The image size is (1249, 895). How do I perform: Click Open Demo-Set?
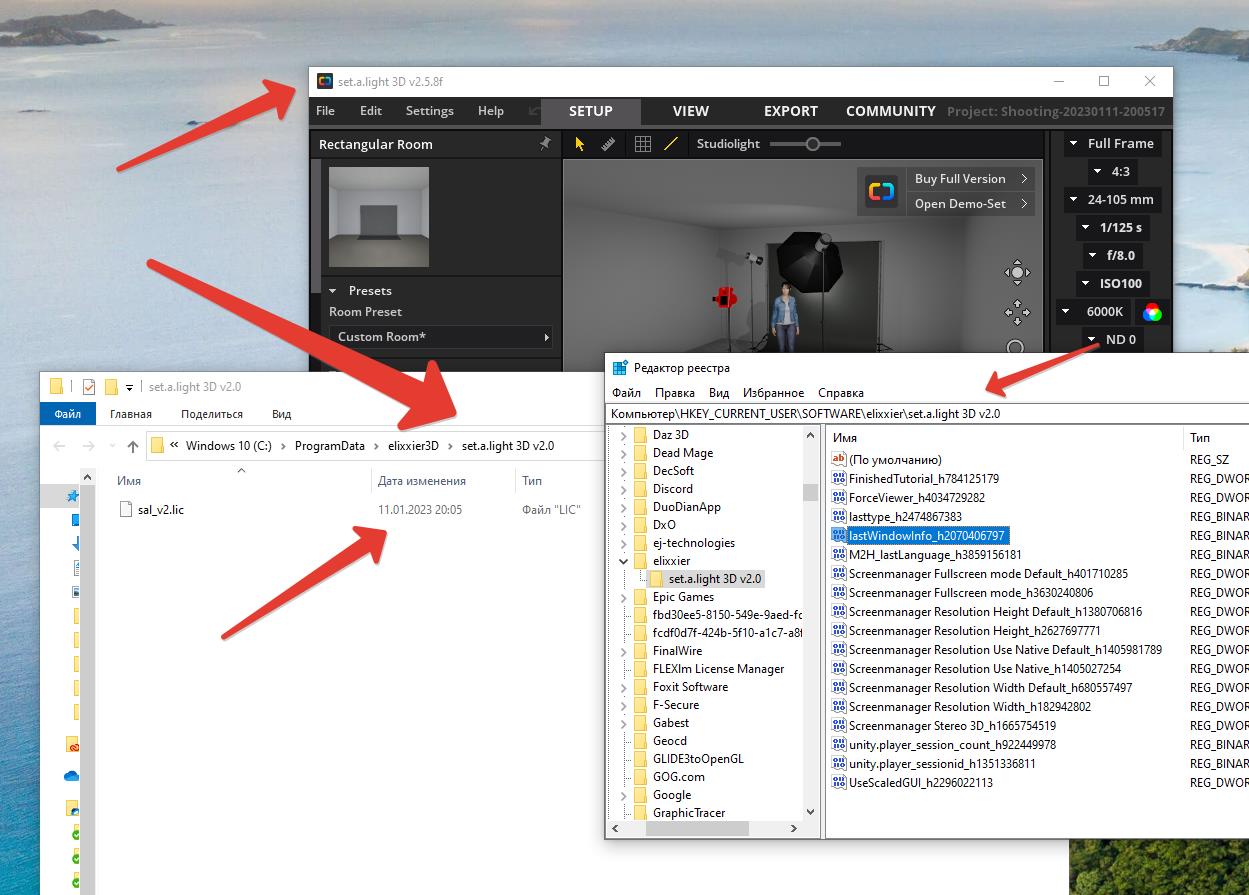point(970,203)
